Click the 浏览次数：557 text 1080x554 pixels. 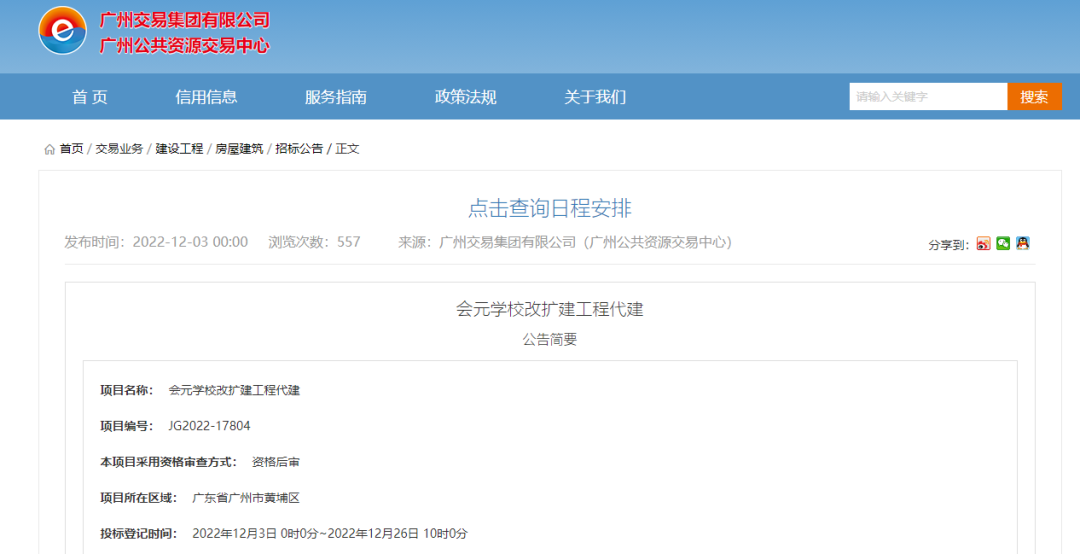pyautogui.click(x=314, y=243)
